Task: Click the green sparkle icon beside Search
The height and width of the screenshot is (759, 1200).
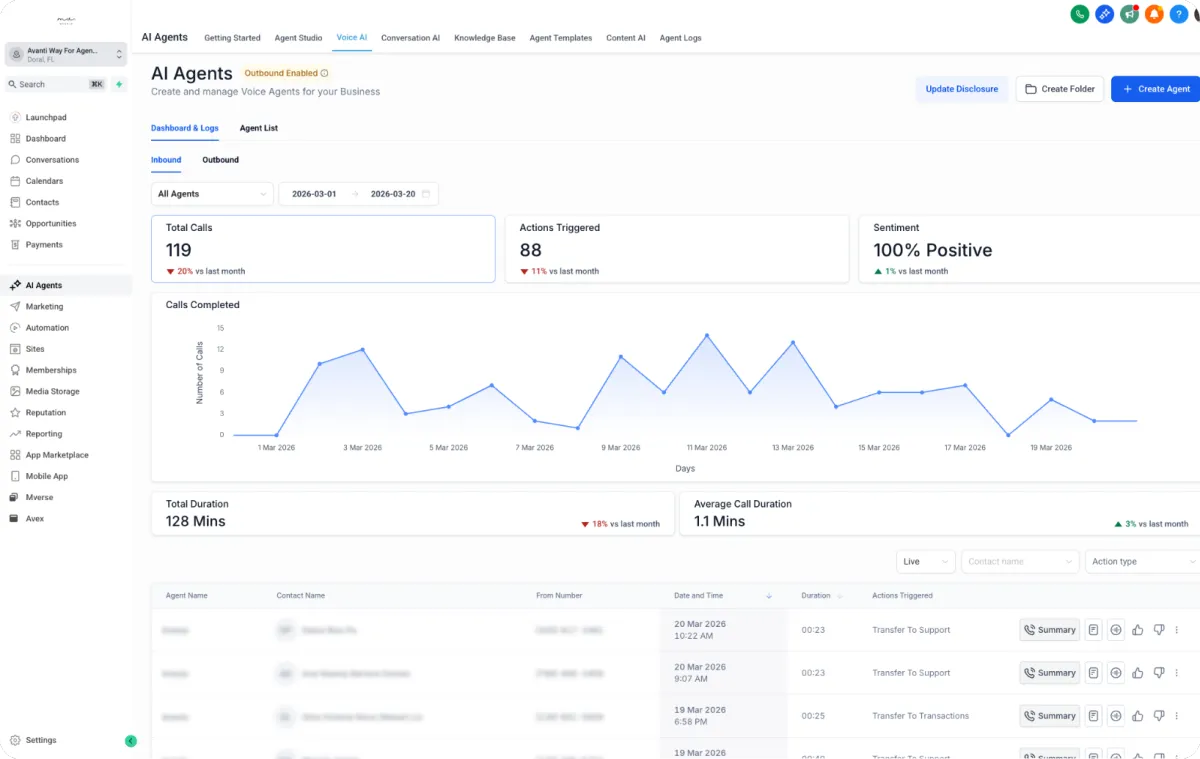Action: pyautogui.click(x=119, y=84)
